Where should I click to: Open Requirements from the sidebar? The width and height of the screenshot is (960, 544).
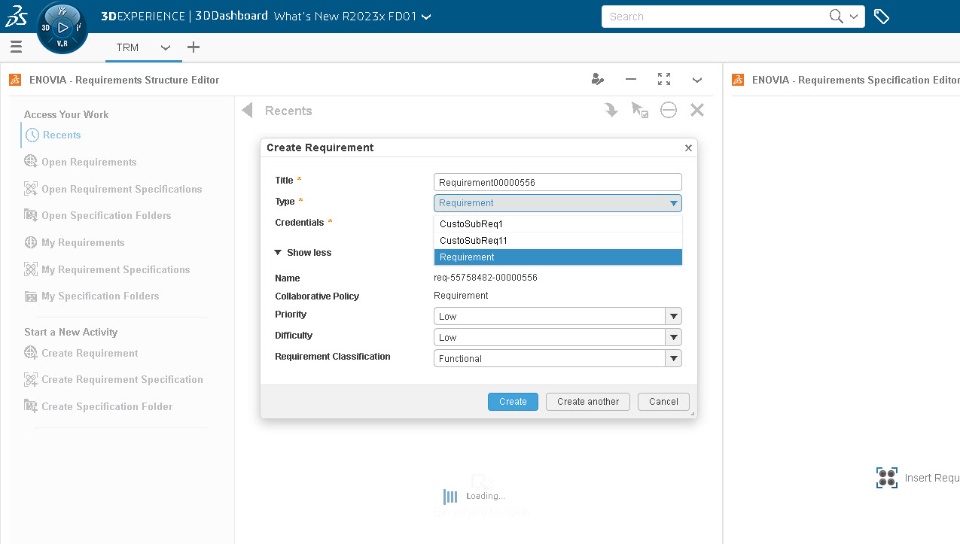pyautogui.click(x=89, y=162)
